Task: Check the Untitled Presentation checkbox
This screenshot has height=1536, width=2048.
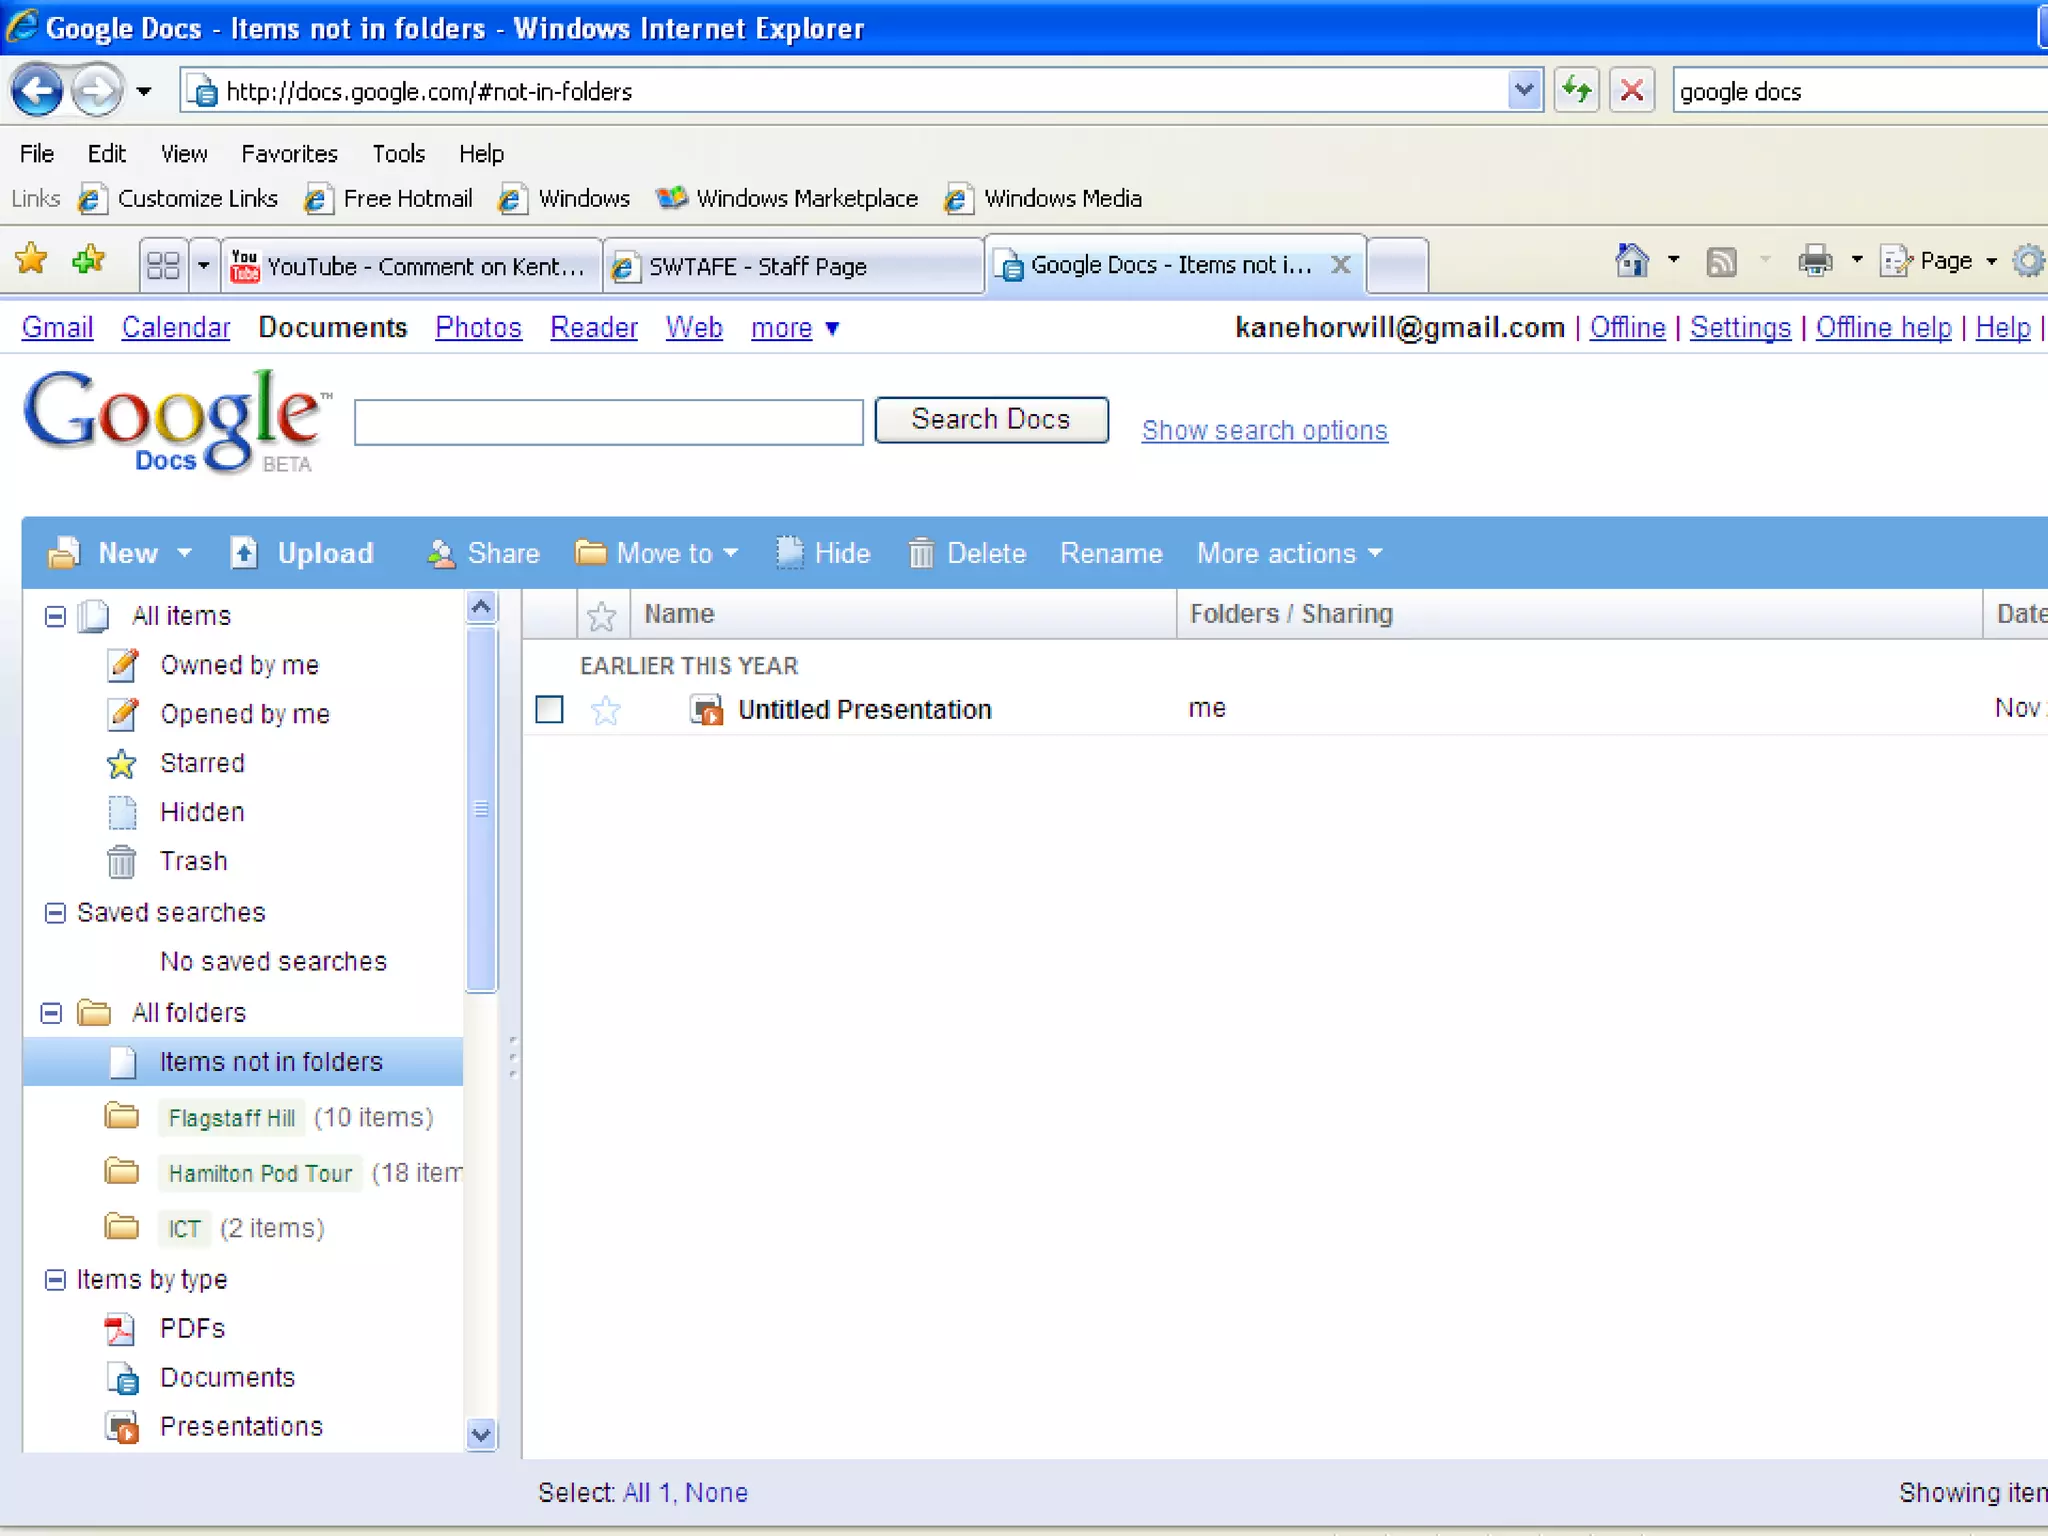Action: coord(549,709)
